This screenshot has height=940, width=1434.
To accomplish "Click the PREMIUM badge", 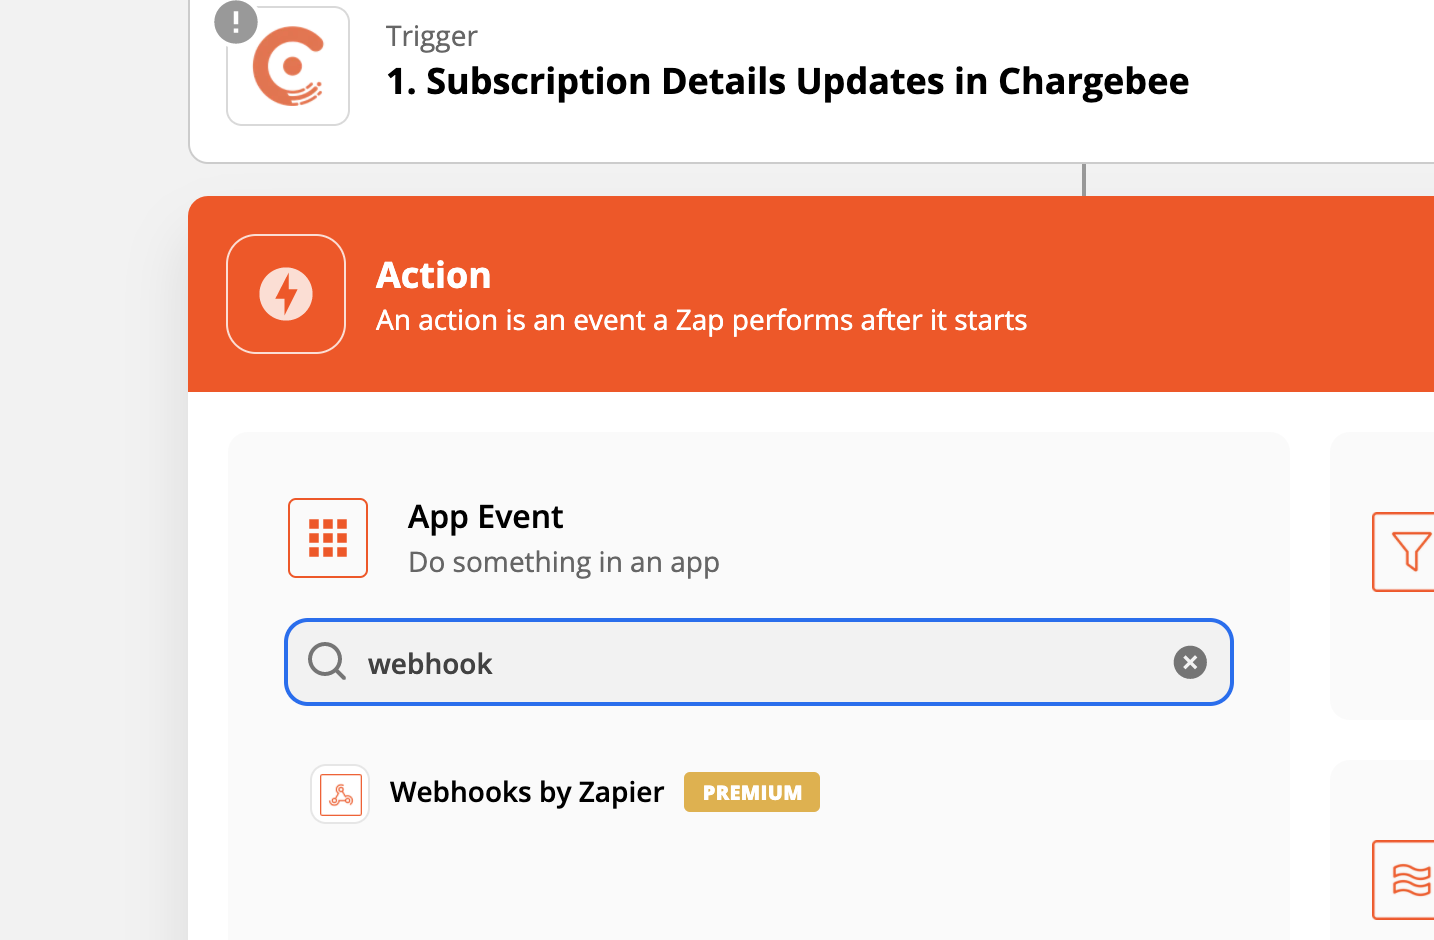I will coord(752,792).
